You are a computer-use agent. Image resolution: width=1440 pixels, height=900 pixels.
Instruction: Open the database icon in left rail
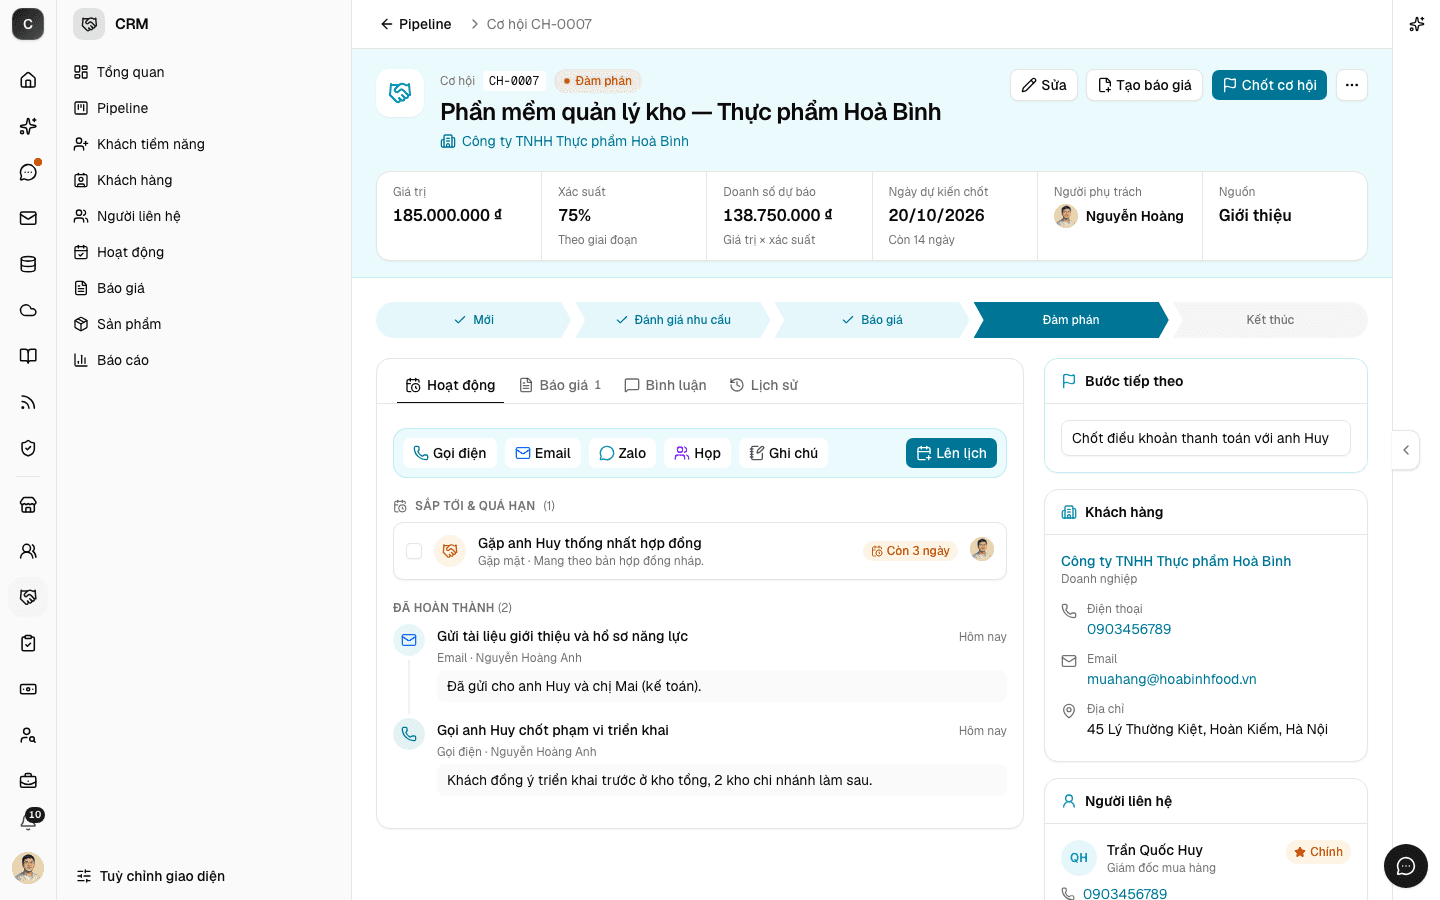point(28,264)
